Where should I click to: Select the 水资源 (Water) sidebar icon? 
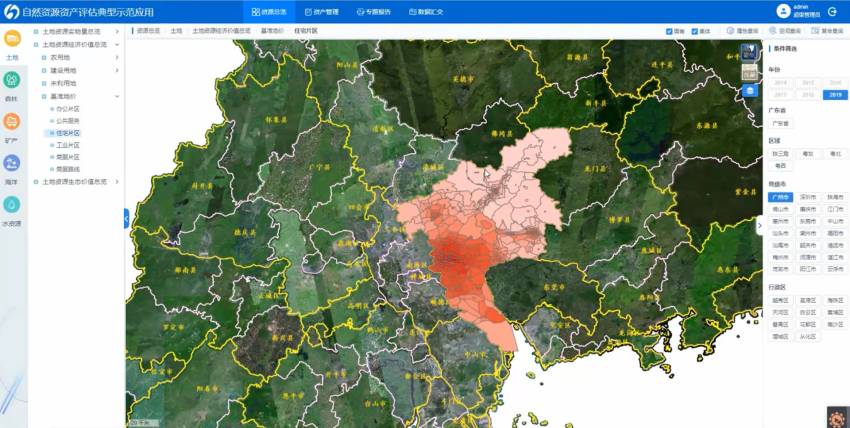(12, 206)
